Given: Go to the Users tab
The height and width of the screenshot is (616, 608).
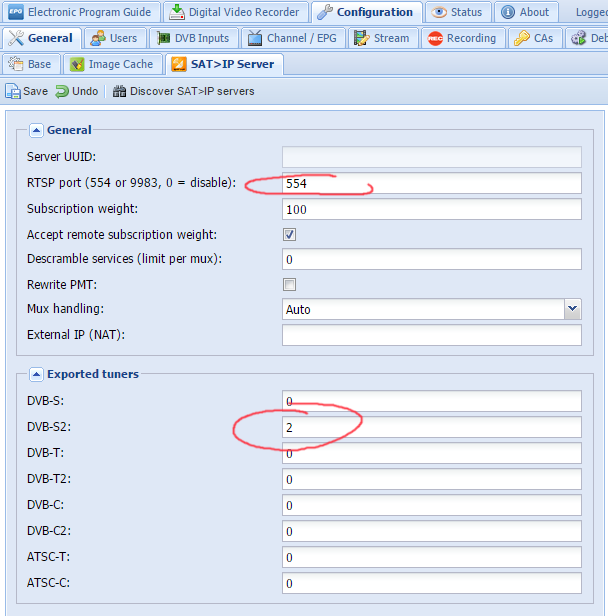Looking at the screenshot, I should pyautogui.click(x=114, y=38).
